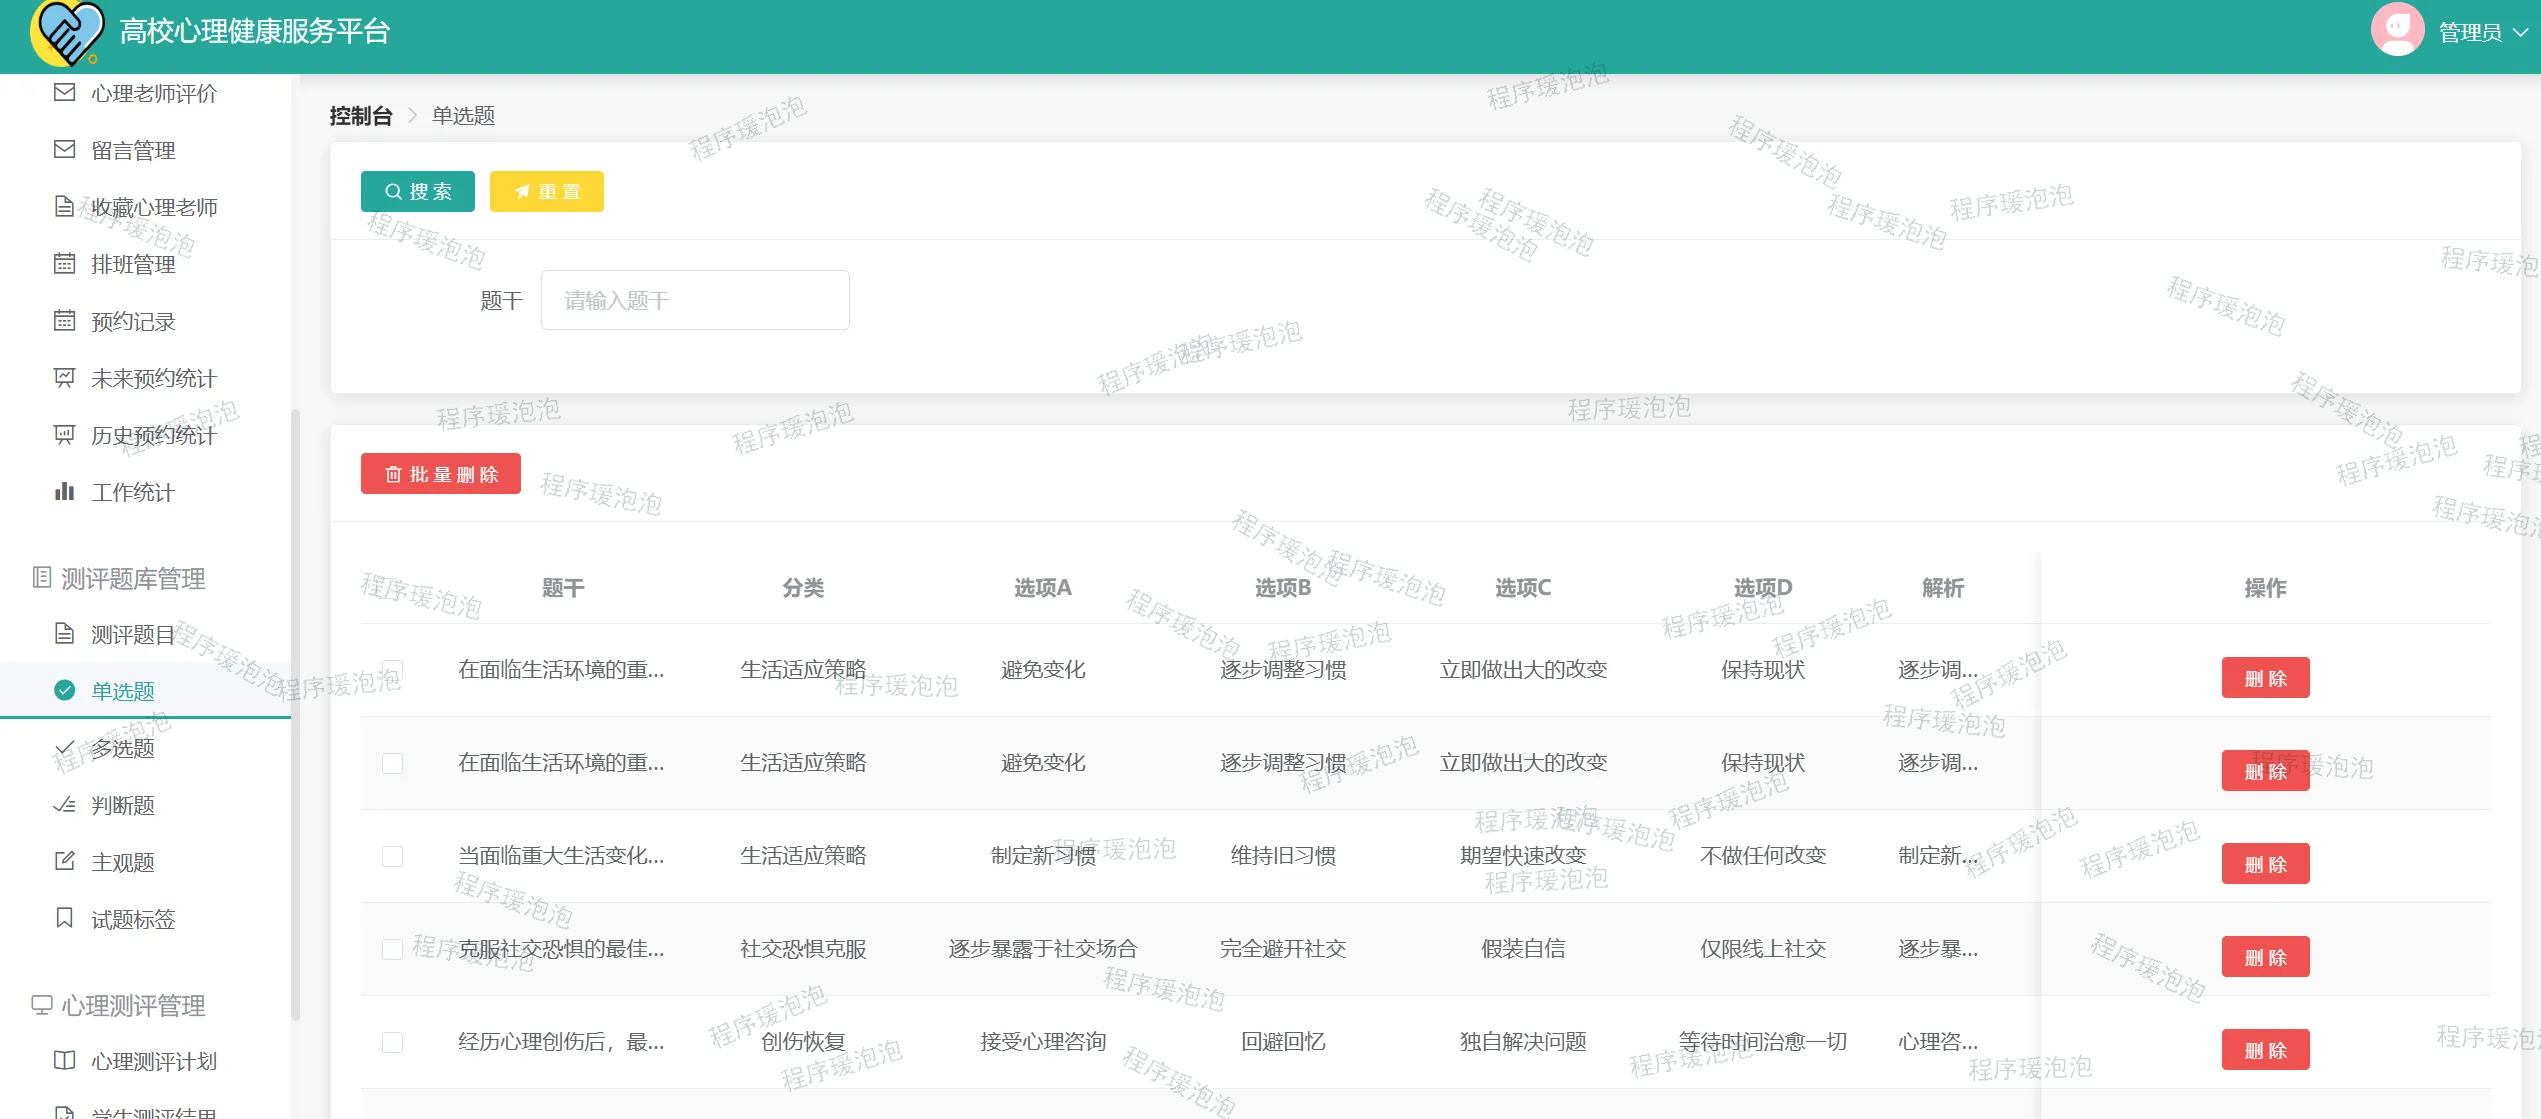Click the presentation icon beside 未来预约统计

coord(64,378)
